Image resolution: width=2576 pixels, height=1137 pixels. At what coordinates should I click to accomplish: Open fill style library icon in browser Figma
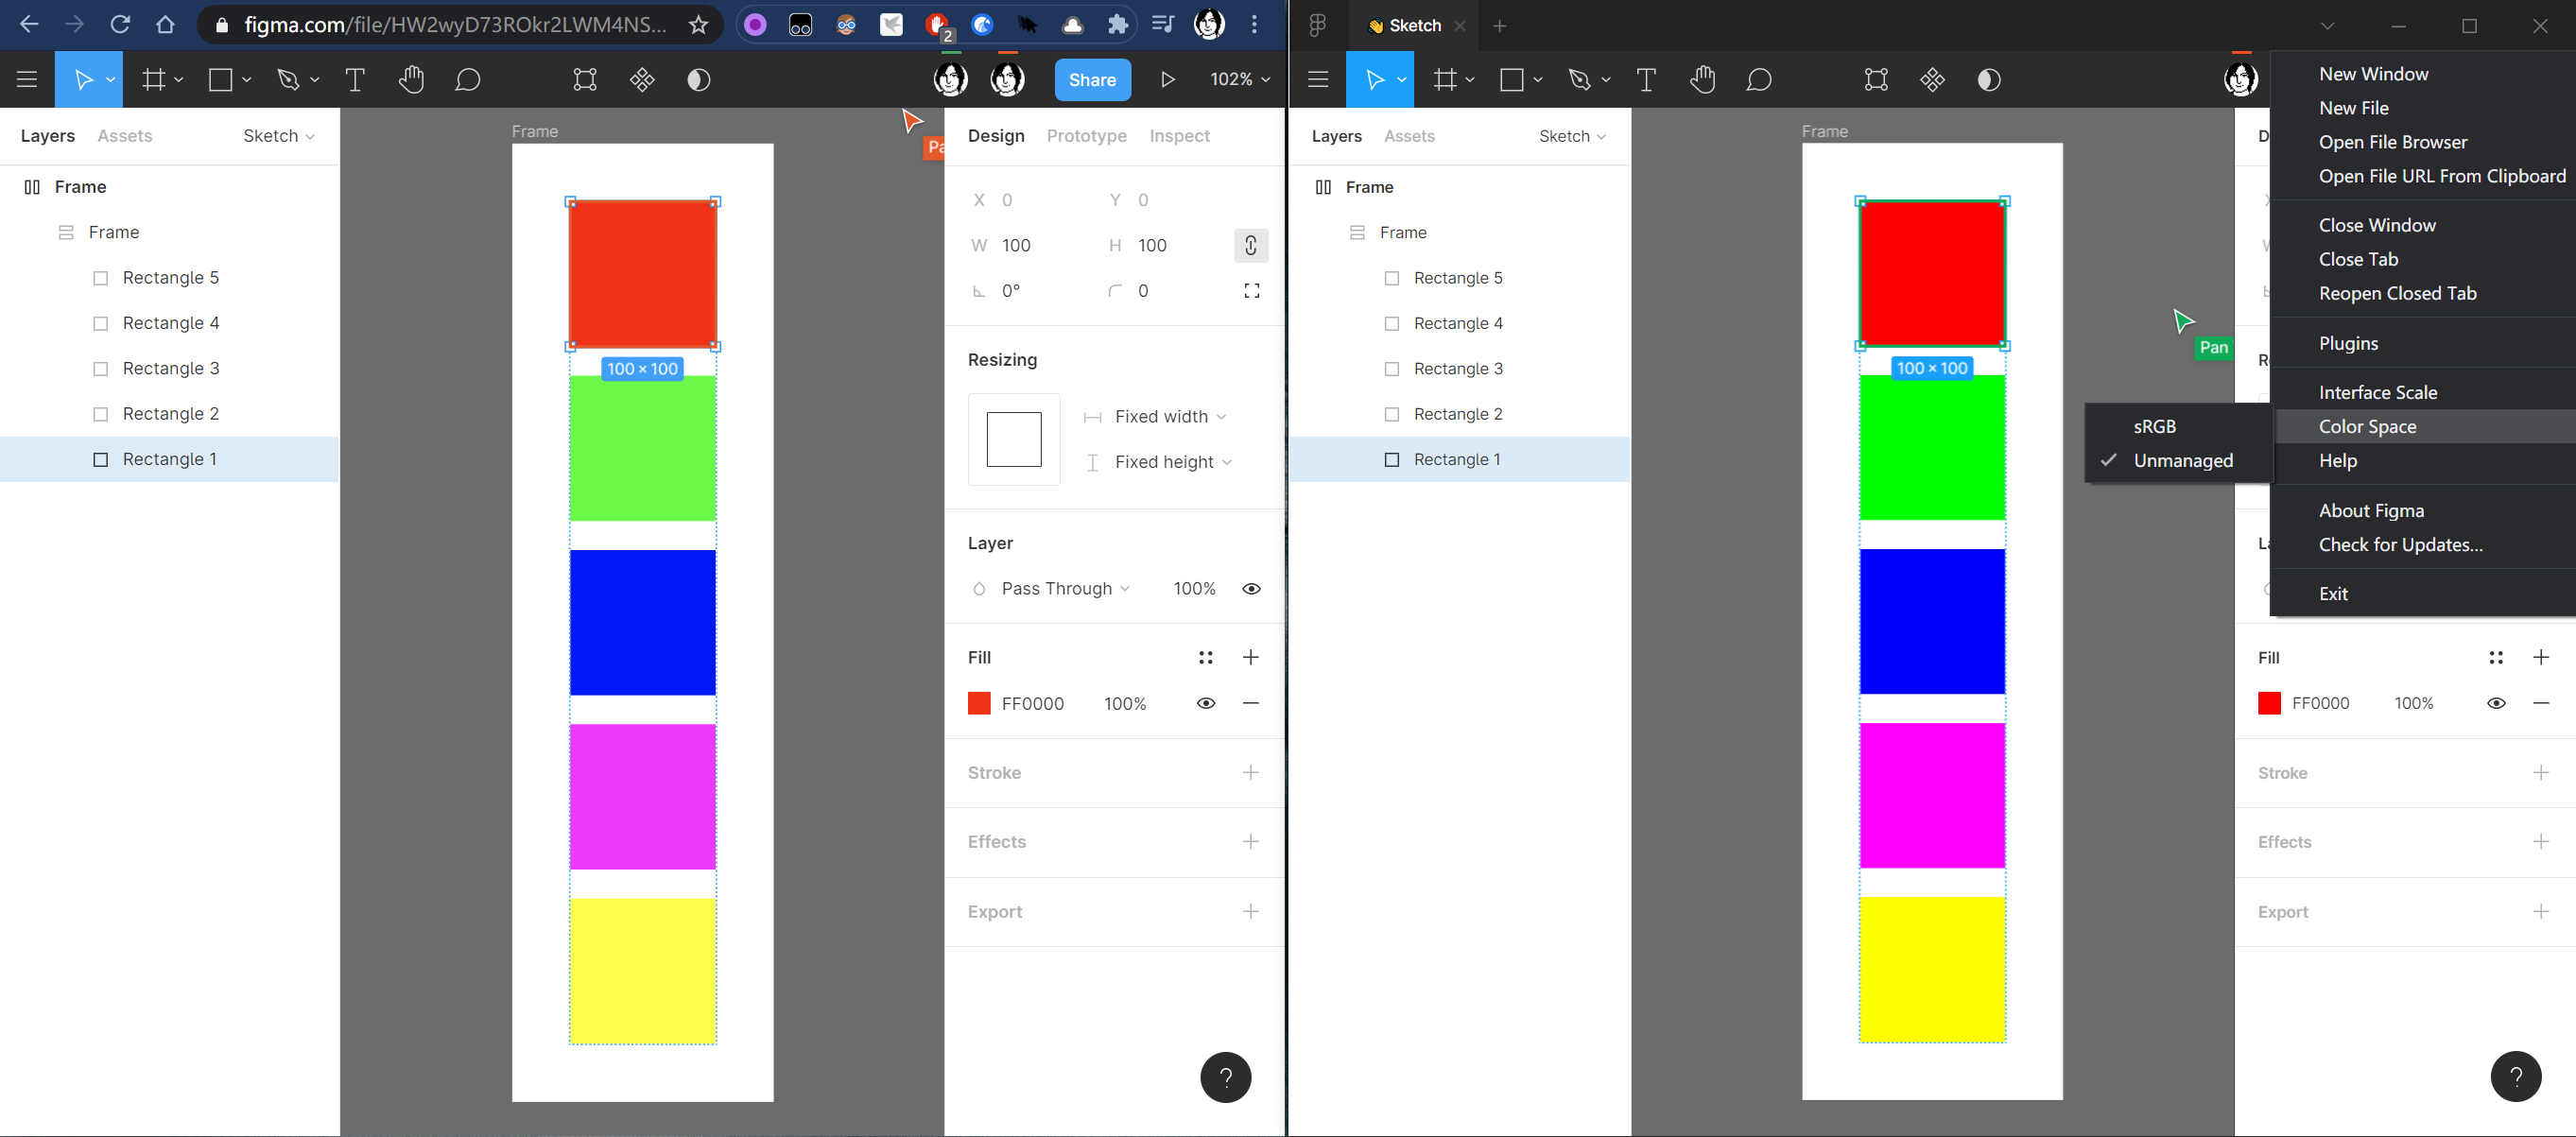[1205, 657]
